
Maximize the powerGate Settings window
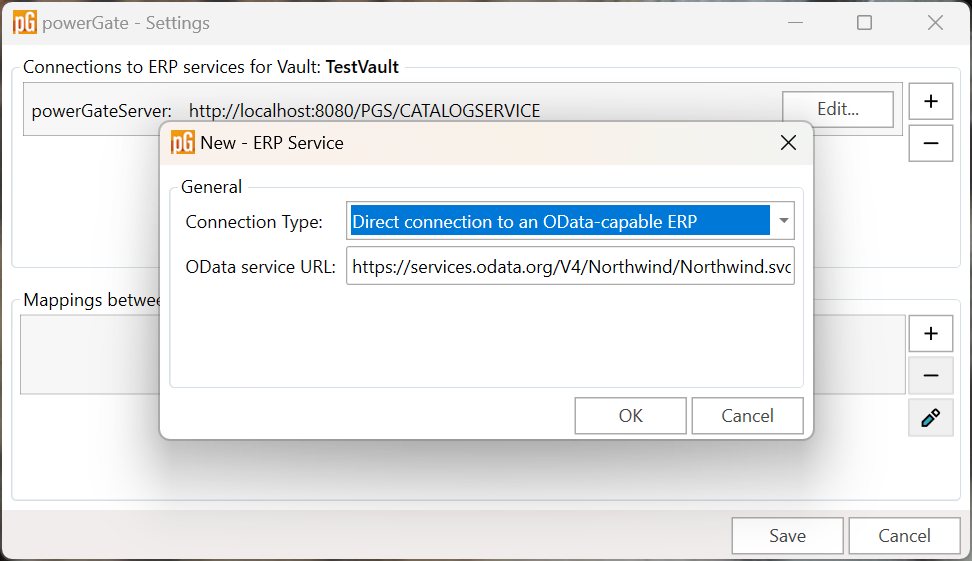pos(864,23)
